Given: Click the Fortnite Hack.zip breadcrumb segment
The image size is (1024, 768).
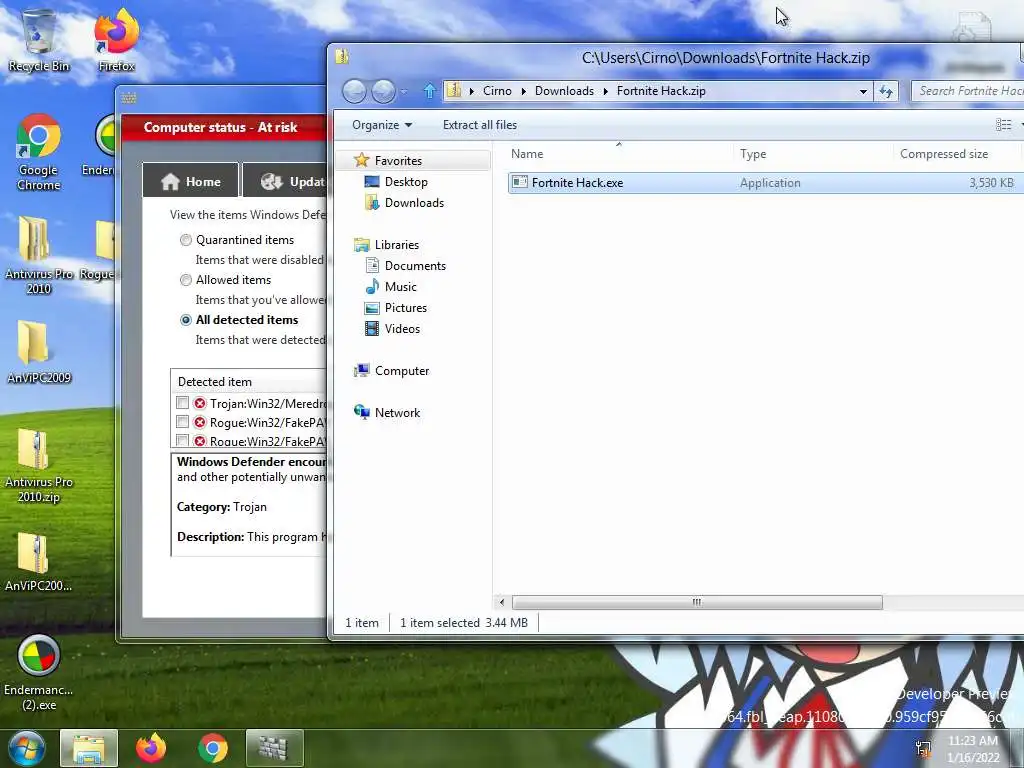Looking at the screenshot, I should point(661,91).
